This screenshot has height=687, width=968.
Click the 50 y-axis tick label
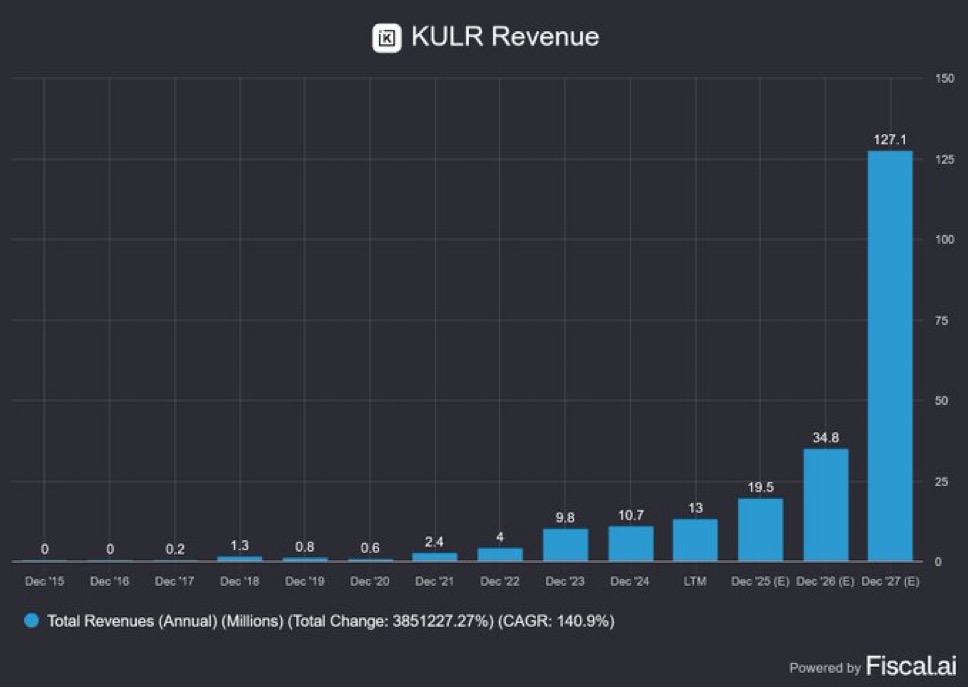941,401
